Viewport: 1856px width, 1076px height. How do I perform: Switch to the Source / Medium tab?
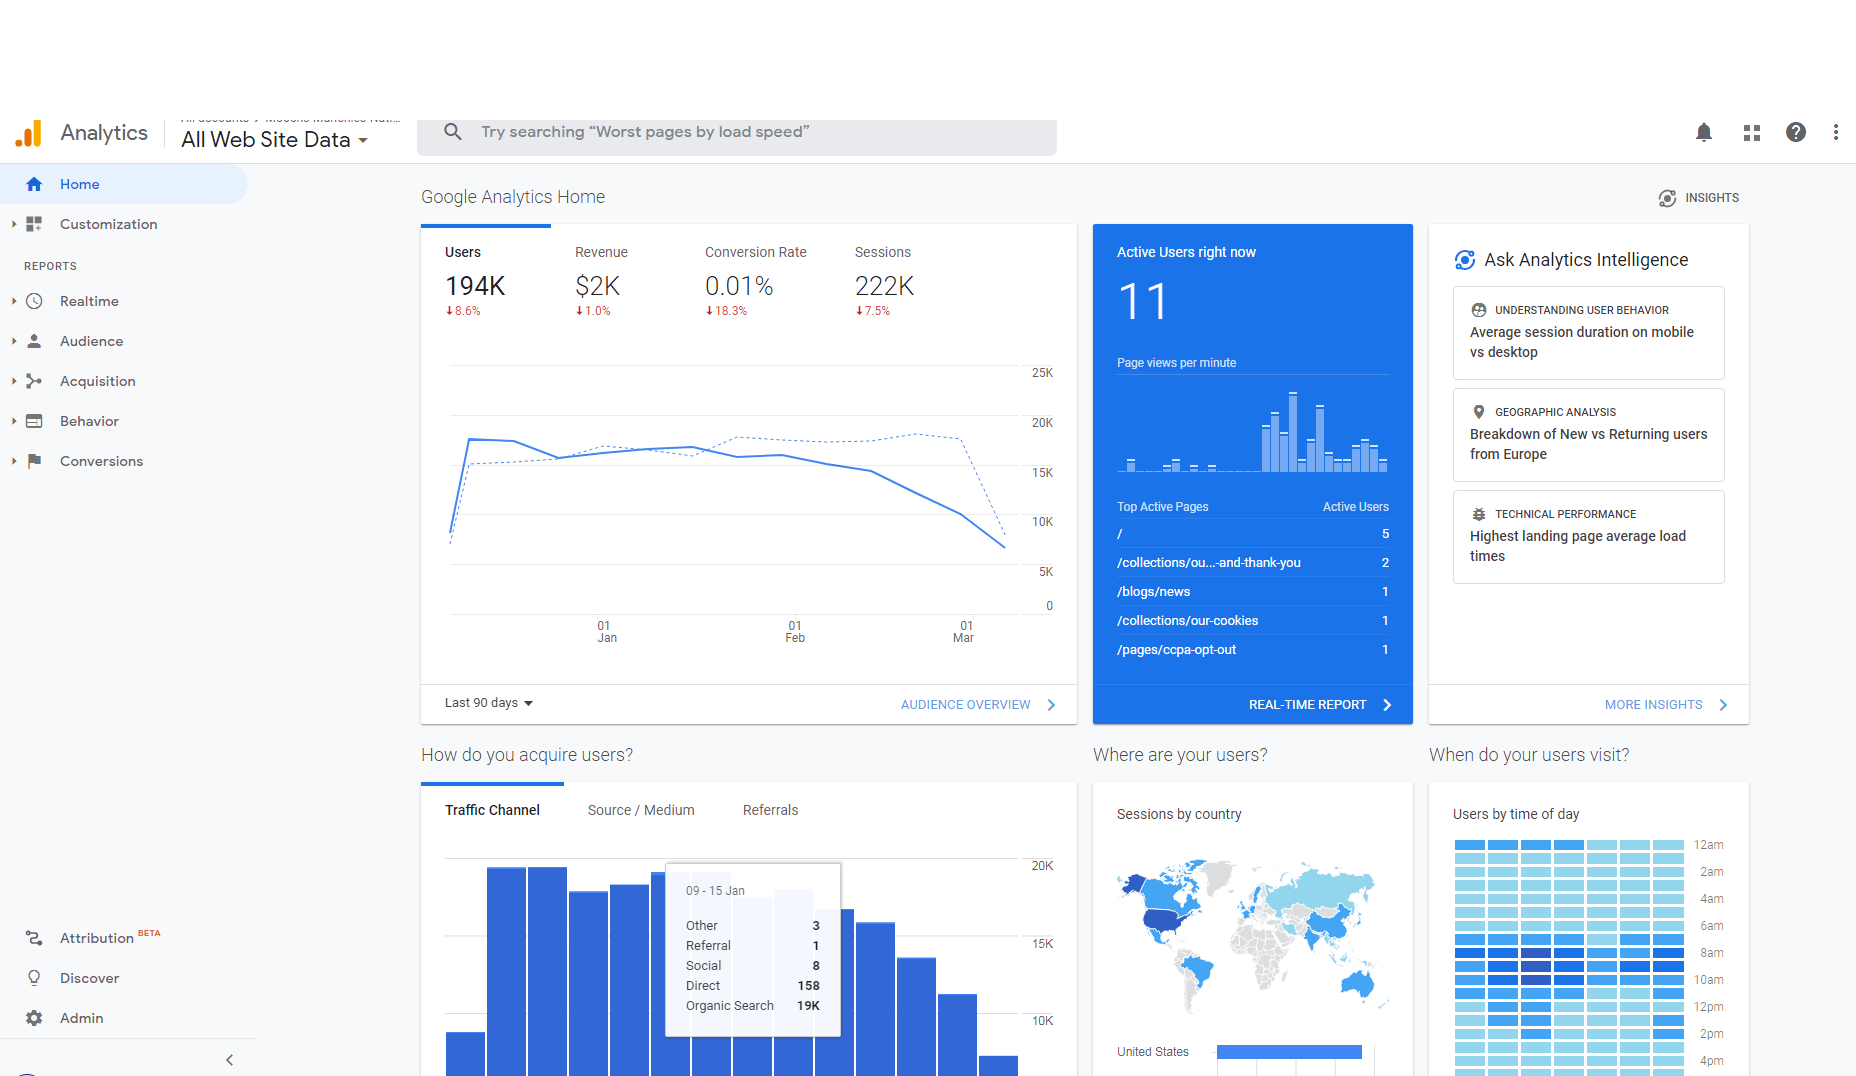point(641,810)
